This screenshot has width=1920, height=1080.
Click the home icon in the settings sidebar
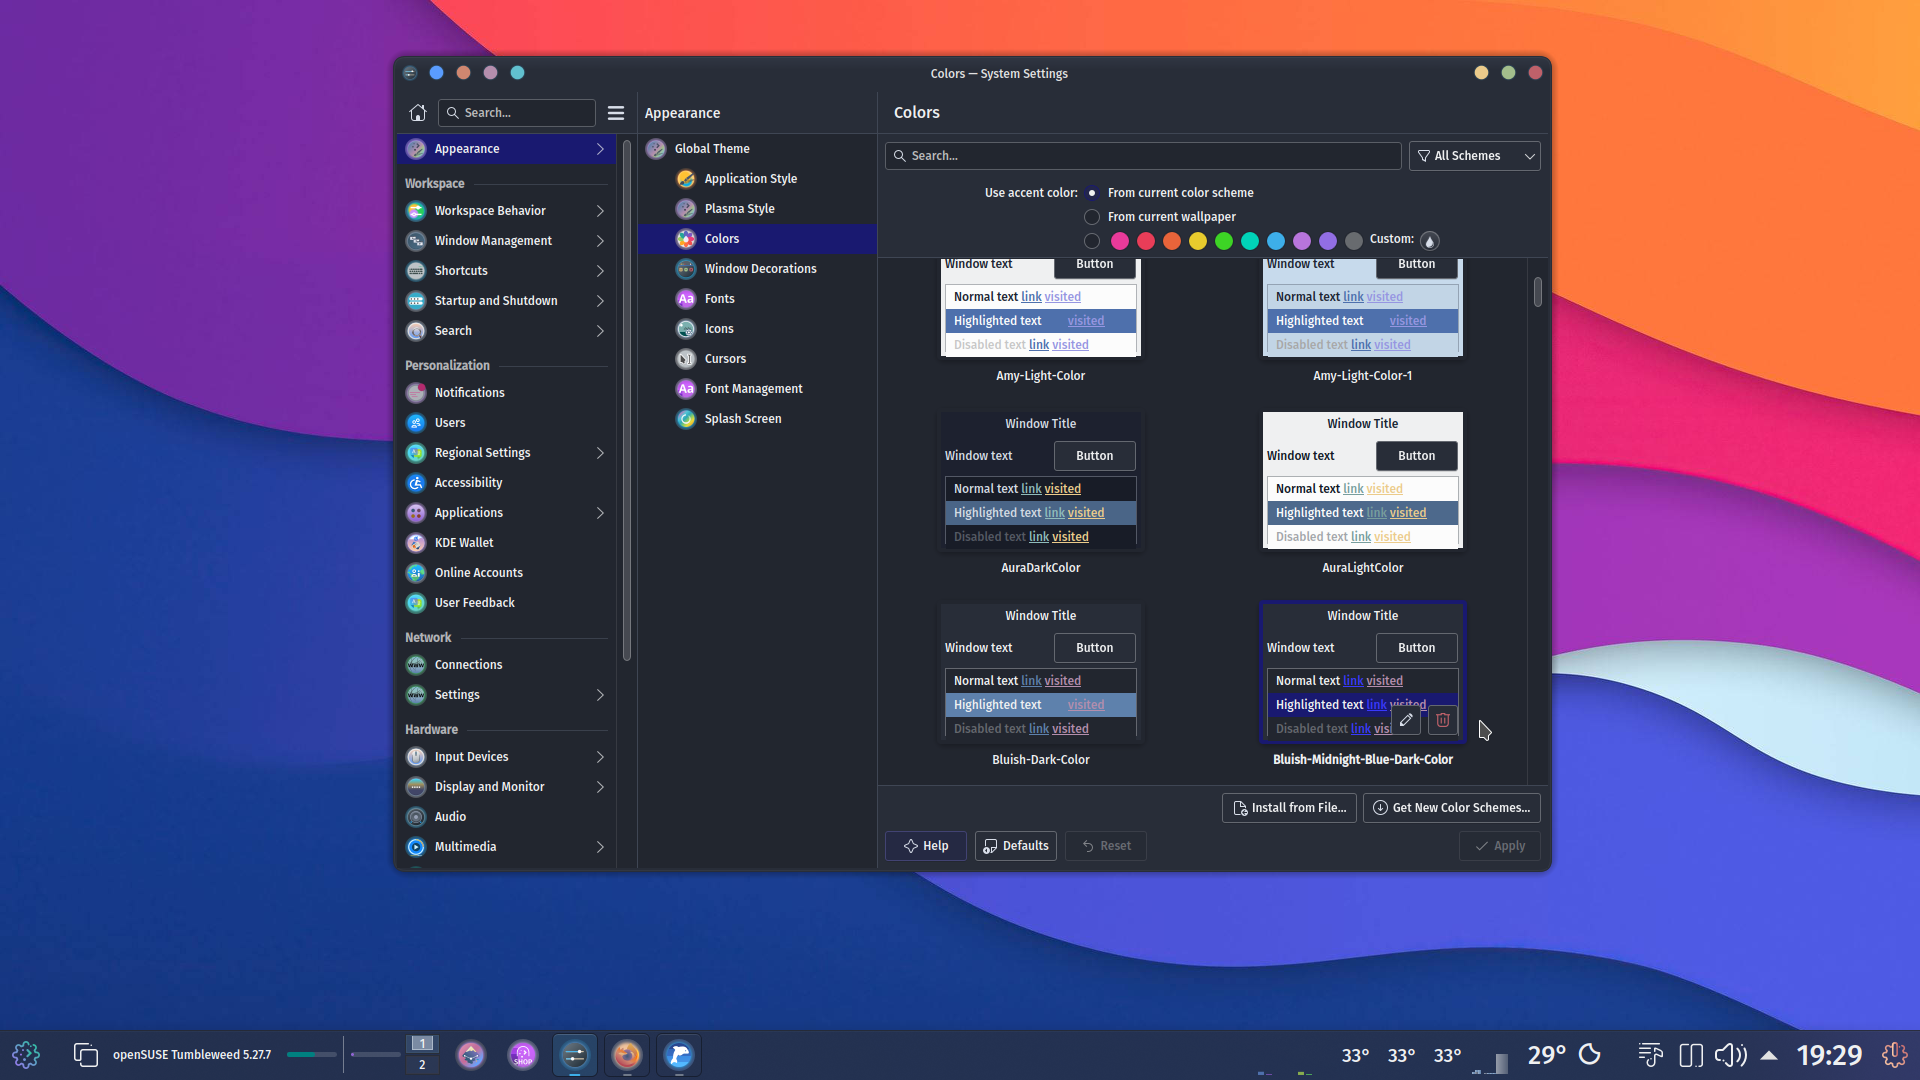418,113
